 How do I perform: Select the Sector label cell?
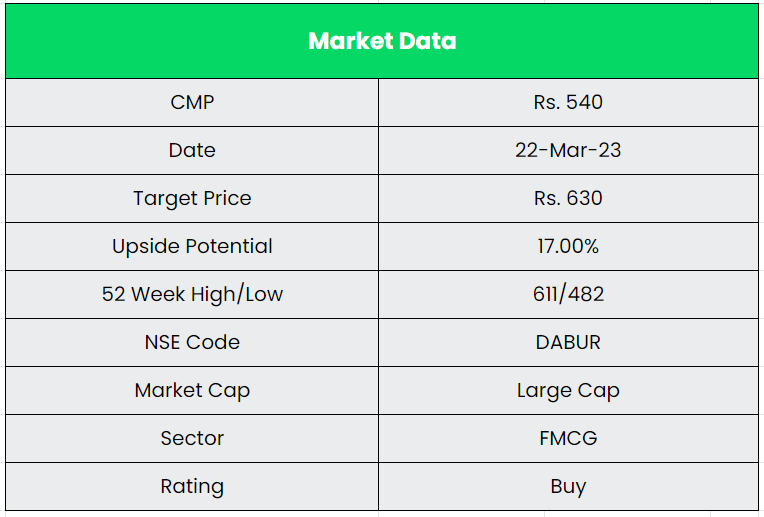click(x=192, y=438)
